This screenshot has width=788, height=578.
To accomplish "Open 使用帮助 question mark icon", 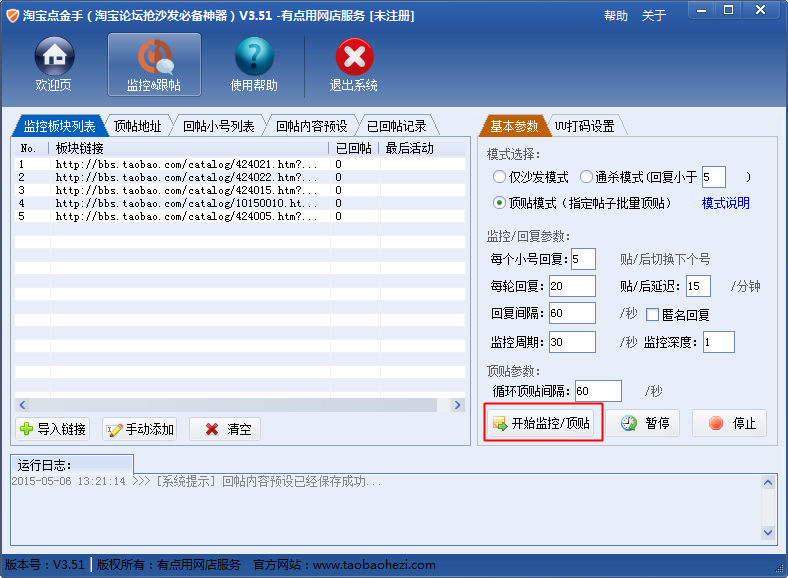I will [254, 56].
